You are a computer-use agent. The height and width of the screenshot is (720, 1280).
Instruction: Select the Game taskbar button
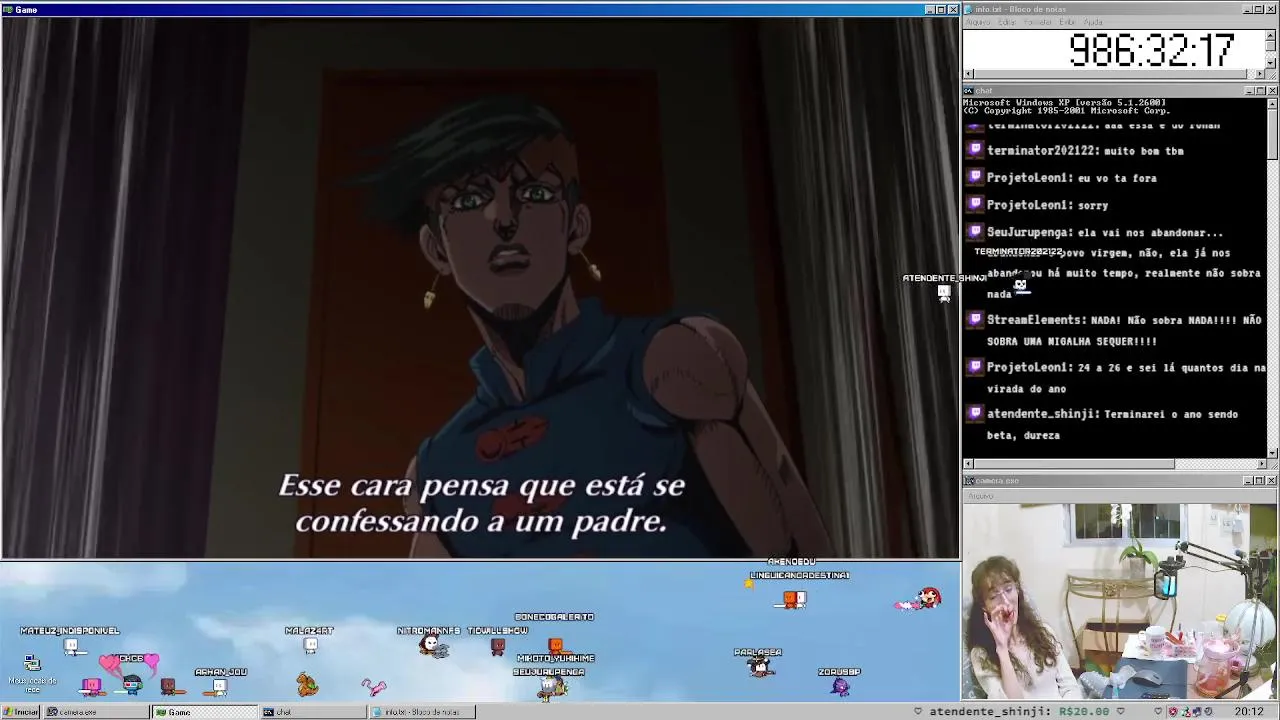click(x=204, y=712)
